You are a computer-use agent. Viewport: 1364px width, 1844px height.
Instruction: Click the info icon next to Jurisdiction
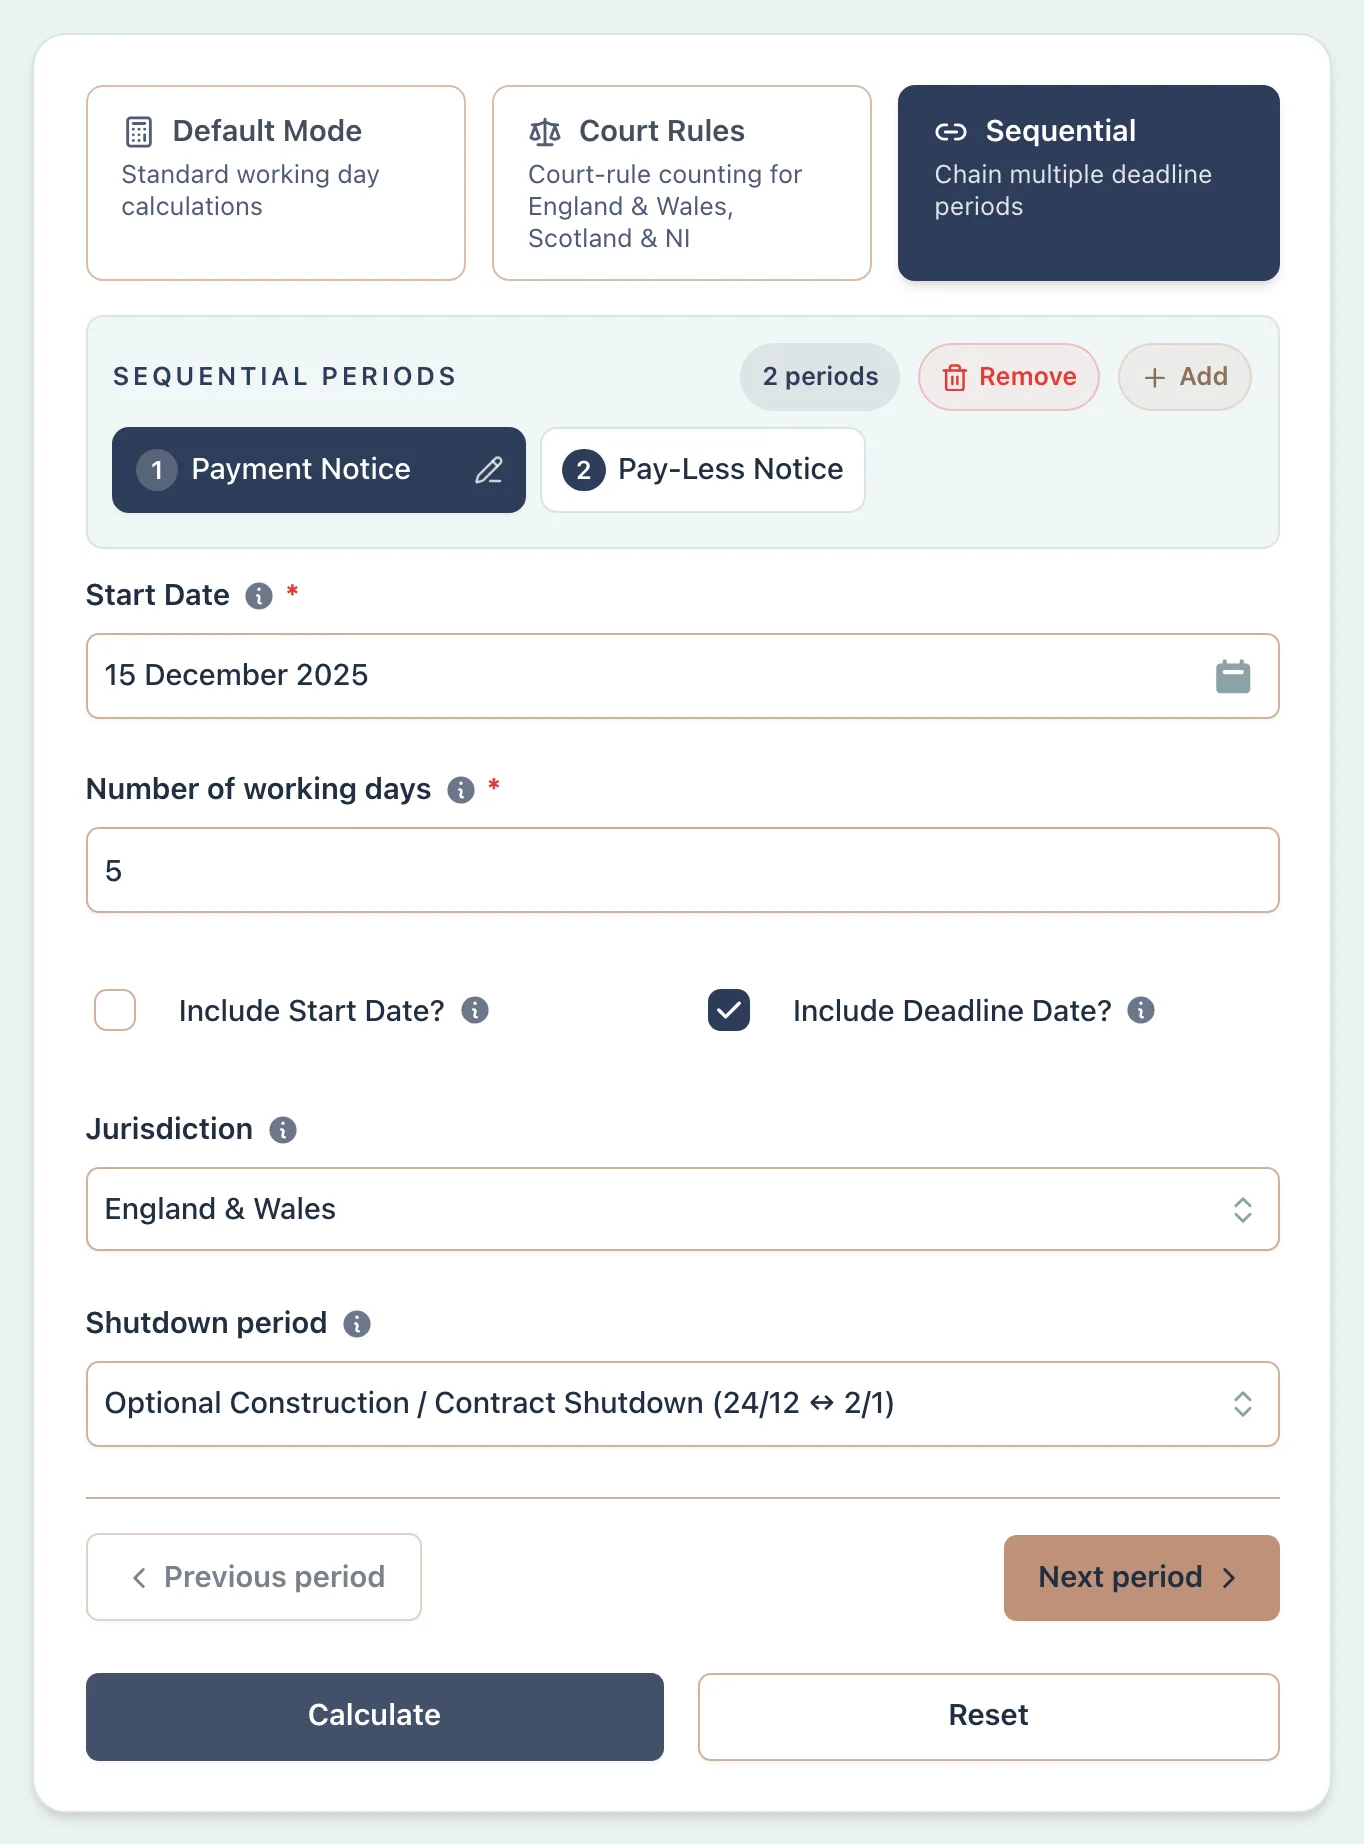pyautogui.click(x=283, y=1129)
